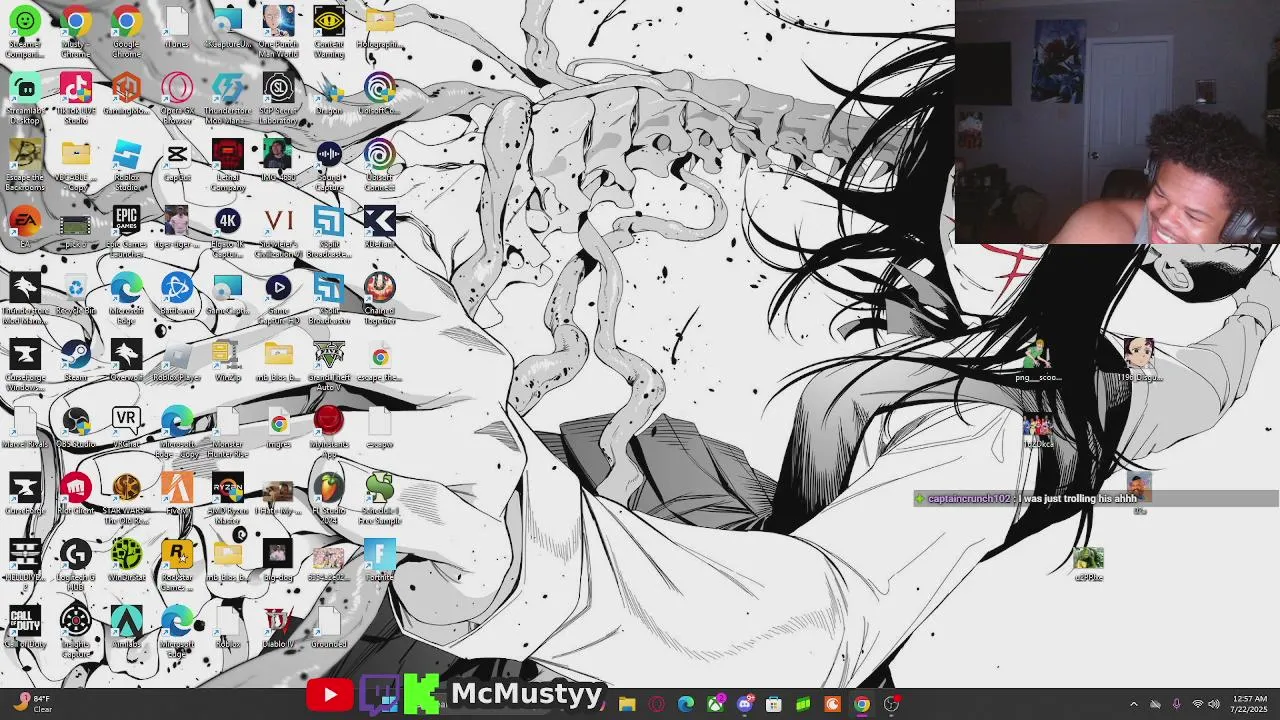Open the Roblox Studio shortcut

coord(126,165)
